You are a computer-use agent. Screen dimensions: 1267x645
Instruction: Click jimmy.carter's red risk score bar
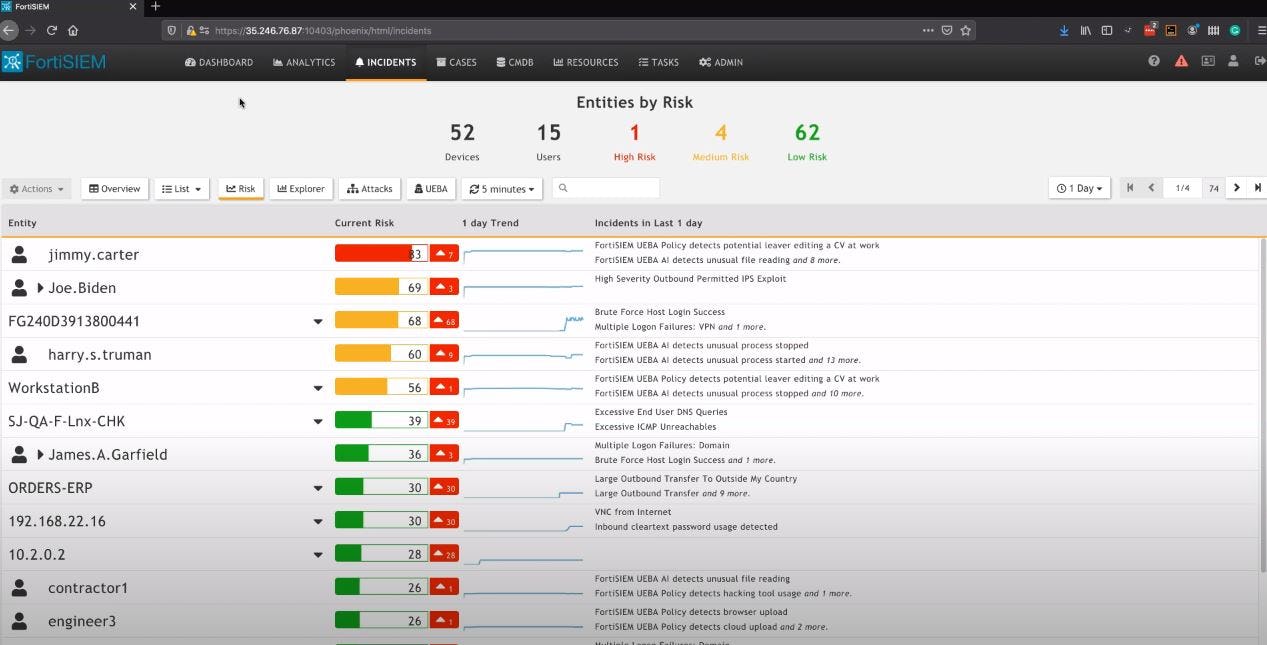click(381, 253)
